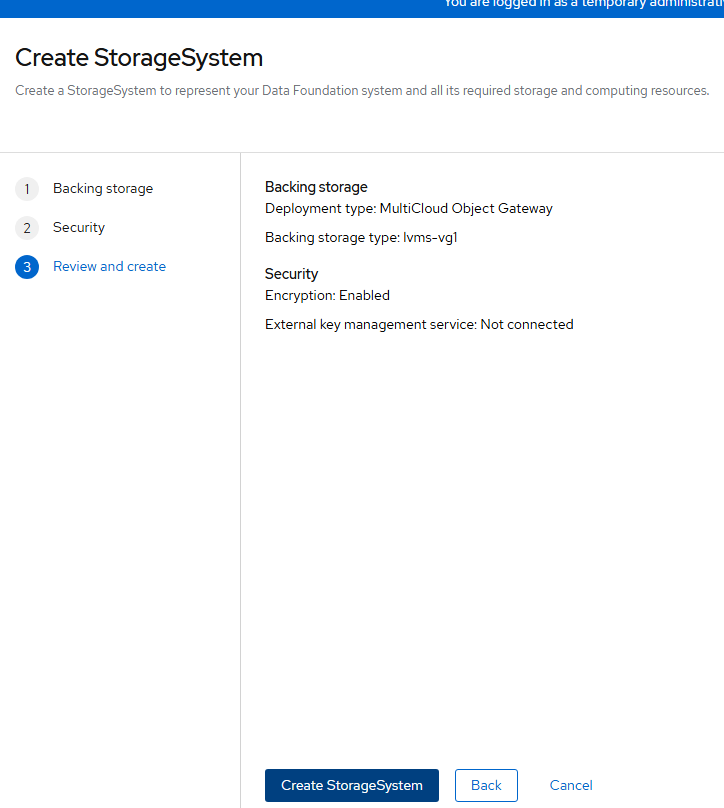Click the StorageSystem description paragraph
This screenshot has width=724, height=808.
click(362, 90)
